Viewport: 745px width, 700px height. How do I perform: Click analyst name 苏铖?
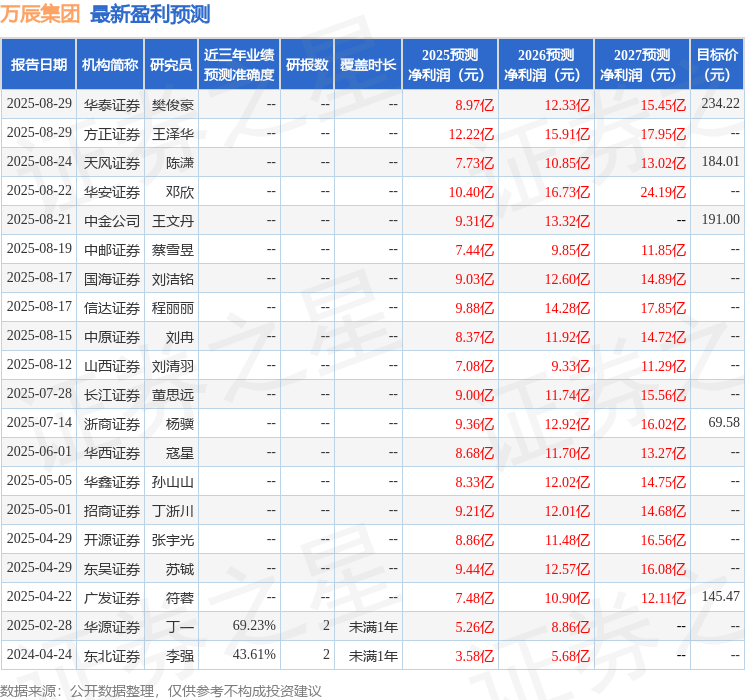(x=180, y=569)
